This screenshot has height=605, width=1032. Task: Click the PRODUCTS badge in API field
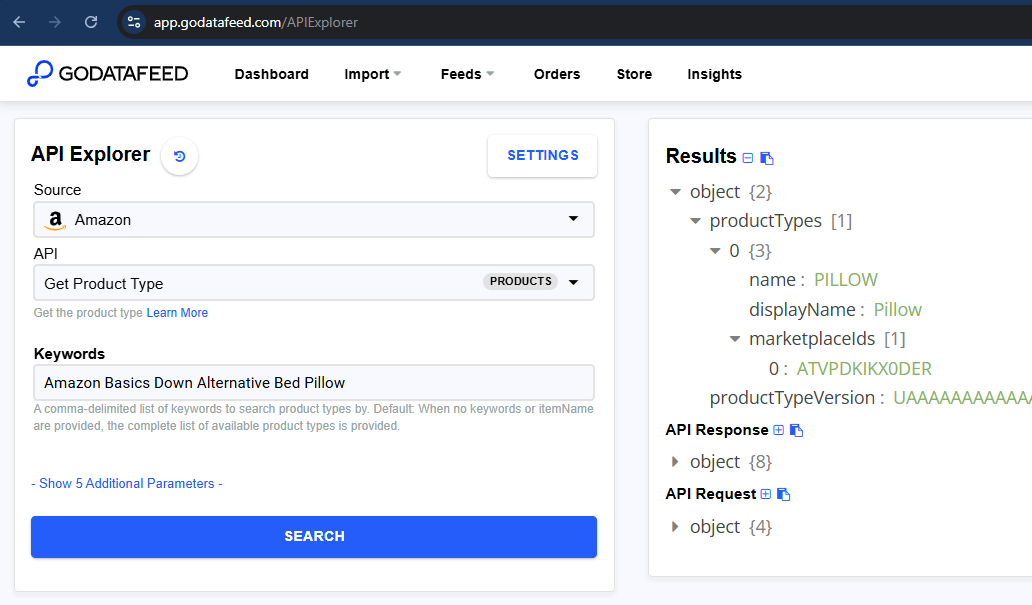point(521,281)
